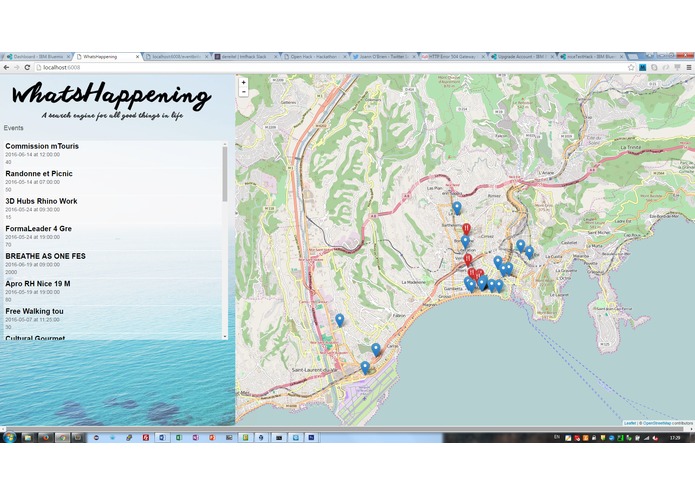The height and width of the screenshot is (494, 695).
Task: Close the Dashboard - IBM Bluemix tab
Action: (x=68, y=57)
